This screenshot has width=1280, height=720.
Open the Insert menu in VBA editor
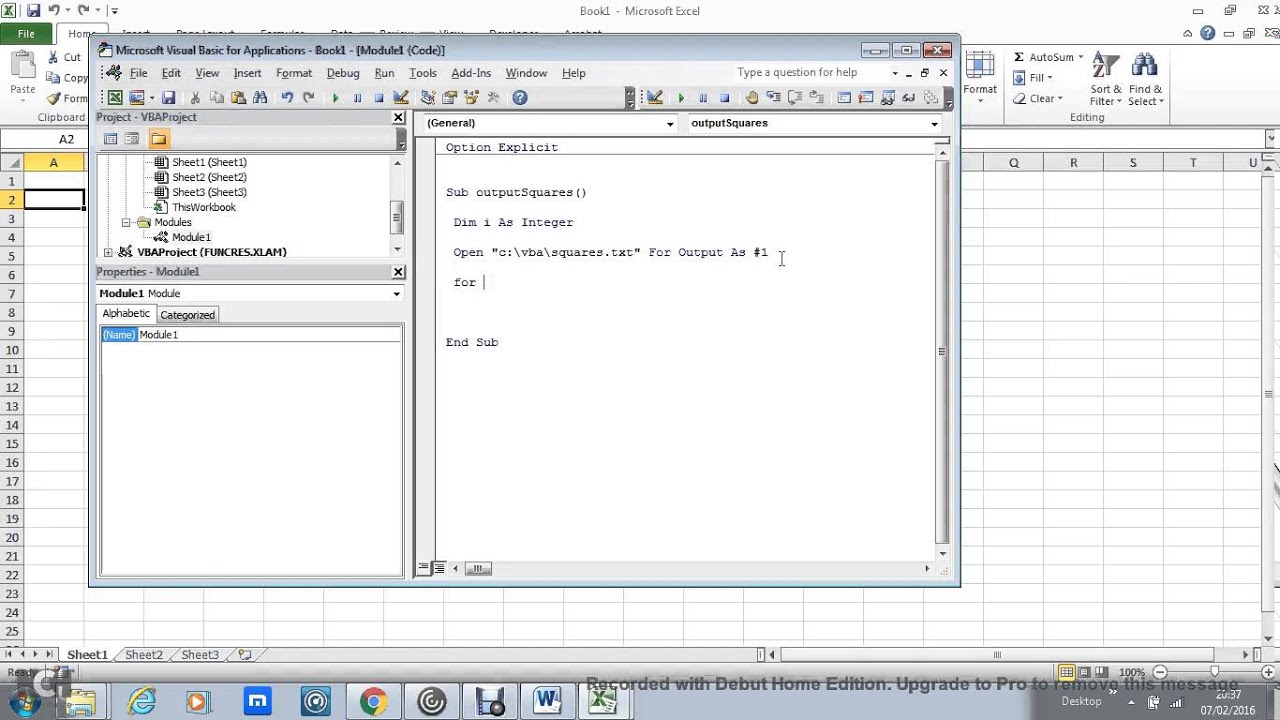[247, 73]
